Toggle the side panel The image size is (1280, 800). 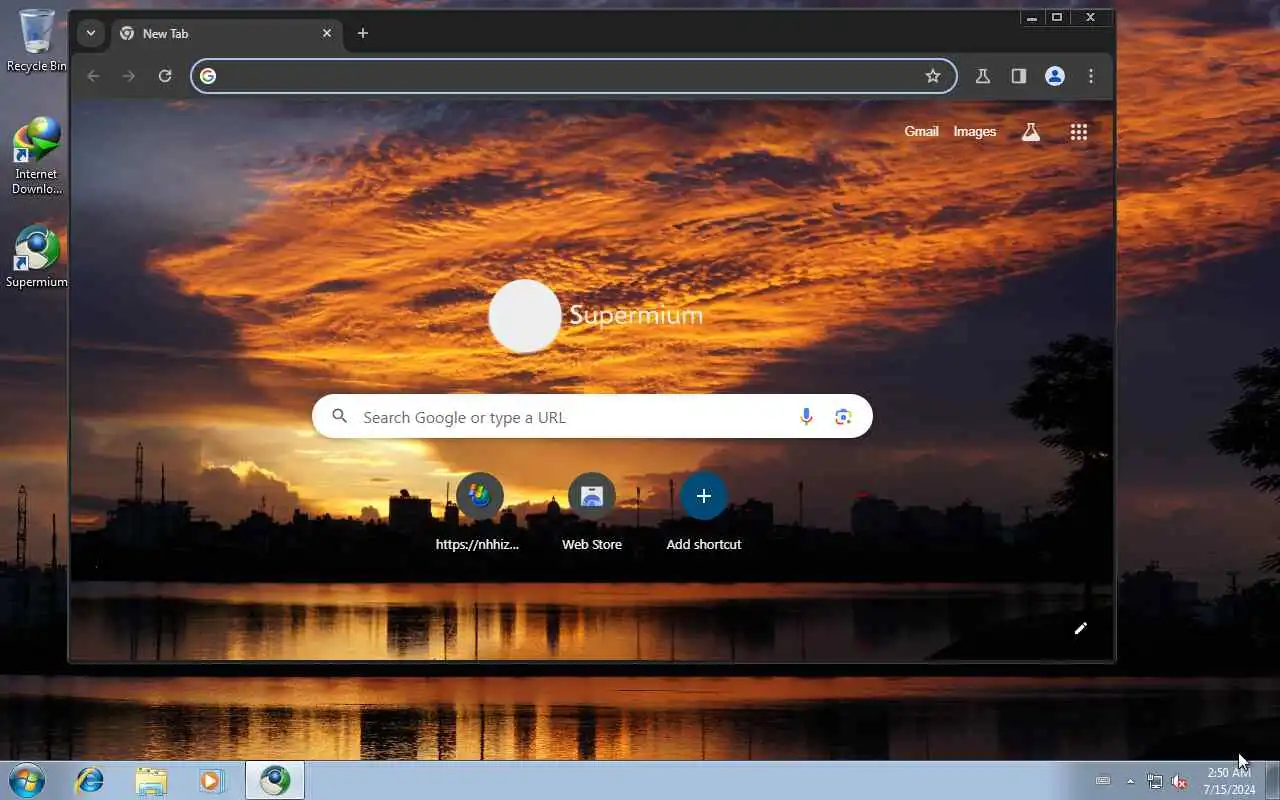coord(1019,76)
